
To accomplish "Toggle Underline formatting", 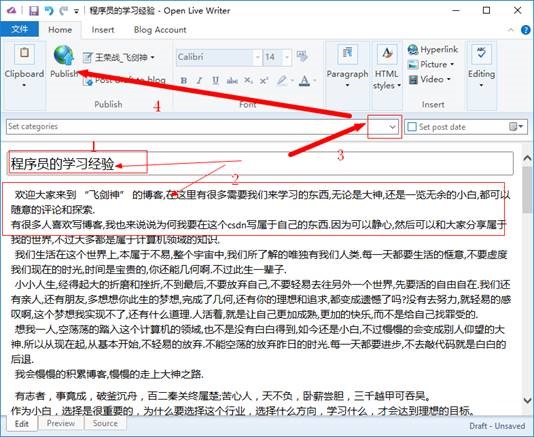I will tap(215, 80).
